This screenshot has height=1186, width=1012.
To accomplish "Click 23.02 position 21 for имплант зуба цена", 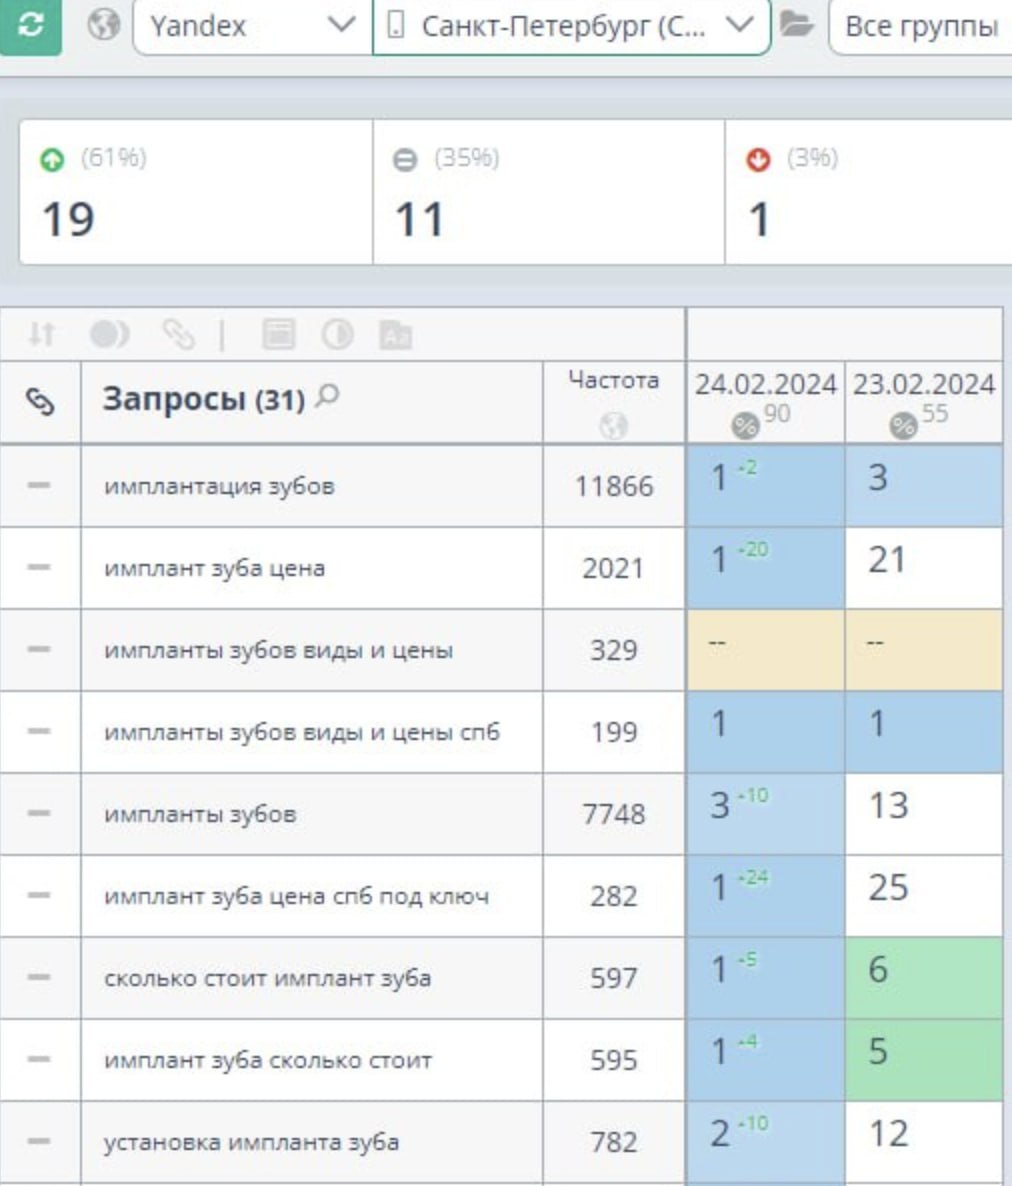I will (924, 568).
